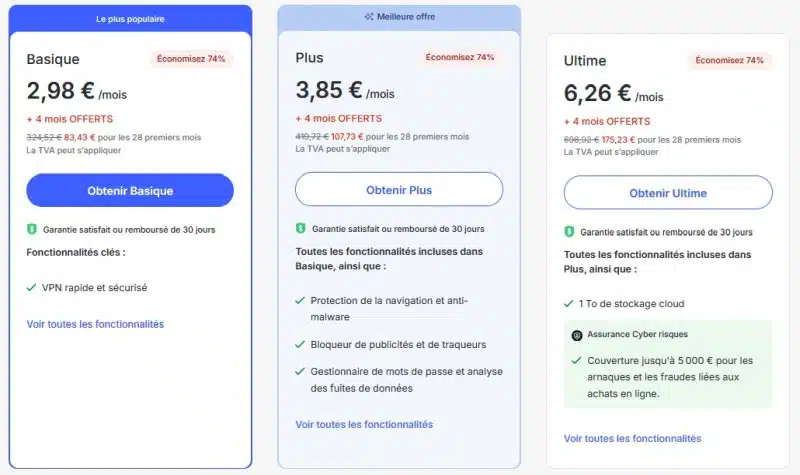Click the green guarantee shield icon in Ultime

tap(569, 232)
